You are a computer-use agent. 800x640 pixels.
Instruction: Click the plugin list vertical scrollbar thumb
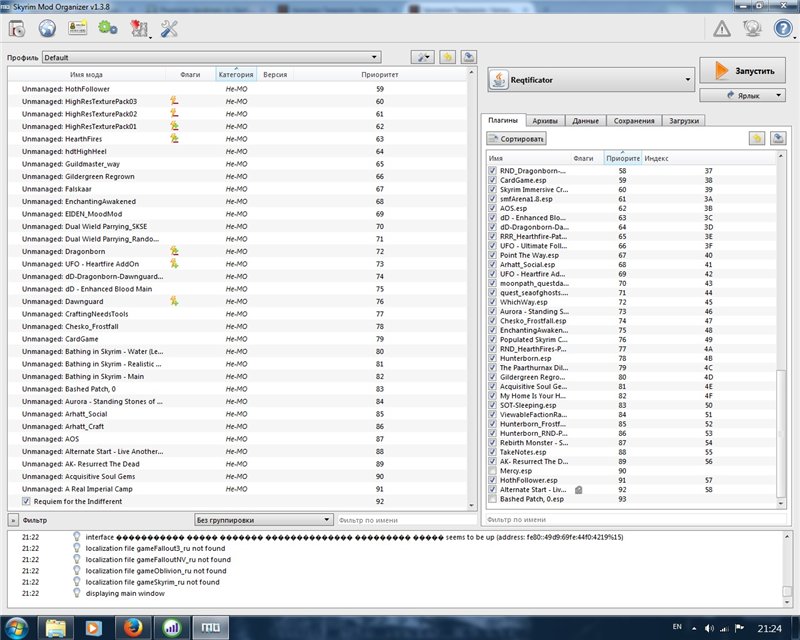780,433
